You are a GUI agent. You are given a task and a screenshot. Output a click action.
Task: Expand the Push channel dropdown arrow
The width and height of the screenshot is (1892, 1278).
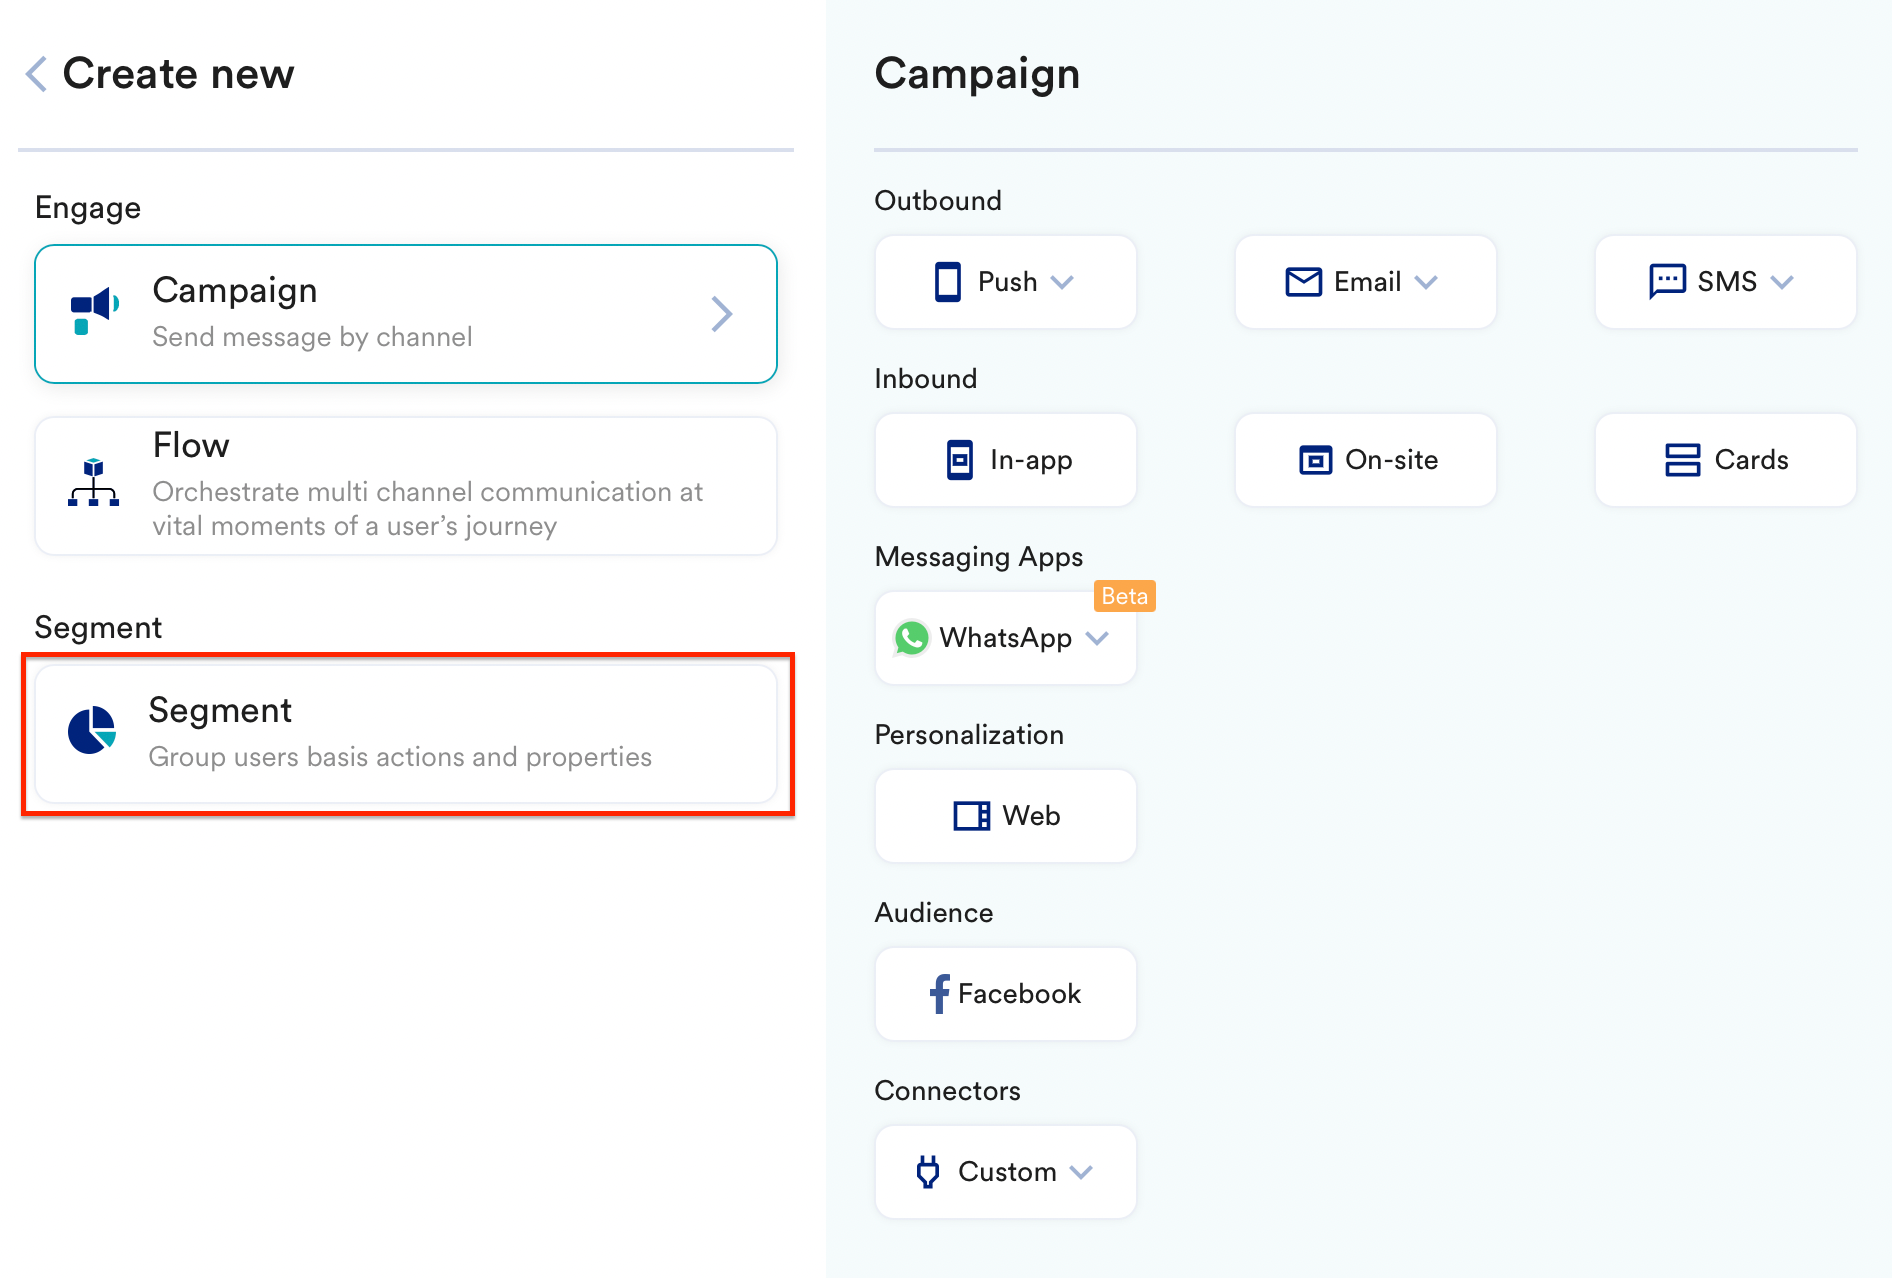pyautogui.click(x=1063, y=282)
